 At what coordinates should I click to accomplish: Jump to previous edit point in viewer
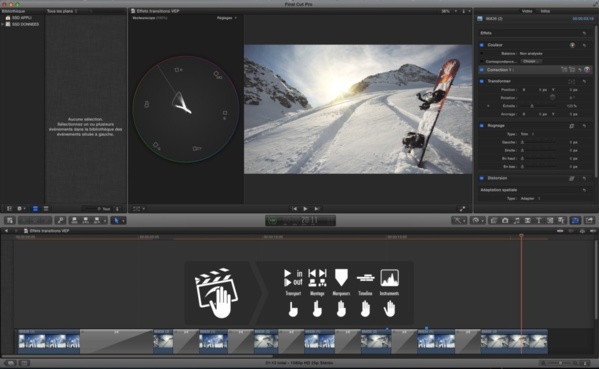(x=294, y=209)
